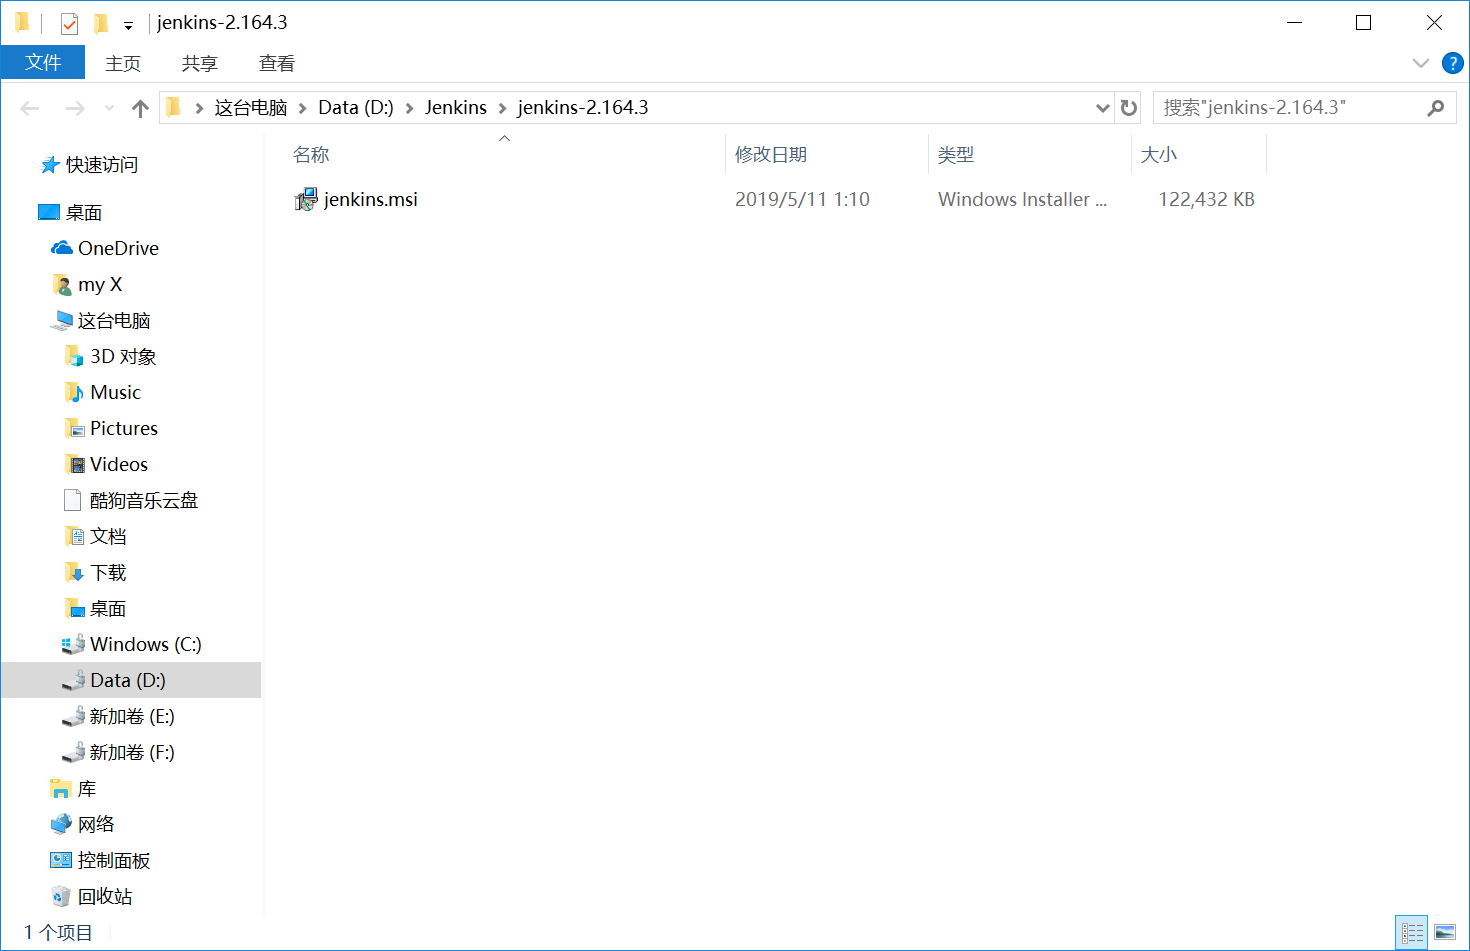Expand the chevron after Jenkins breadcrumb

click(x=502, y=108)
